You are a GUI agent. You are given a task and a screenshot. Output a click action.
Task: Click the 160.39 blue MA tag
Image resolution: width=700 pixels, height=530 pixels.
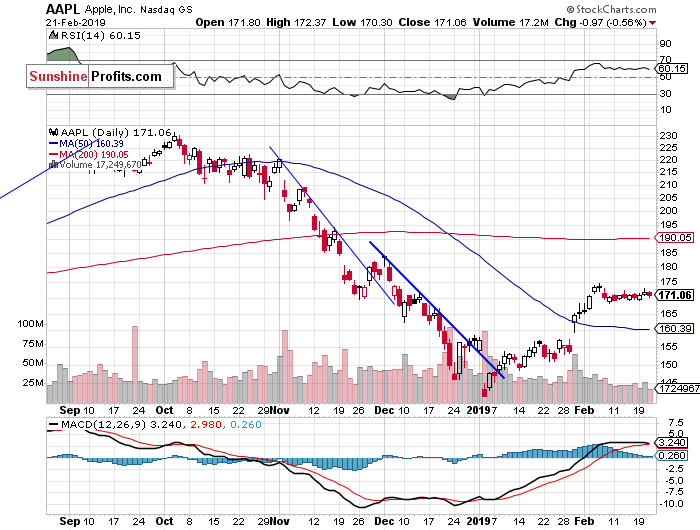click(675, 329)
